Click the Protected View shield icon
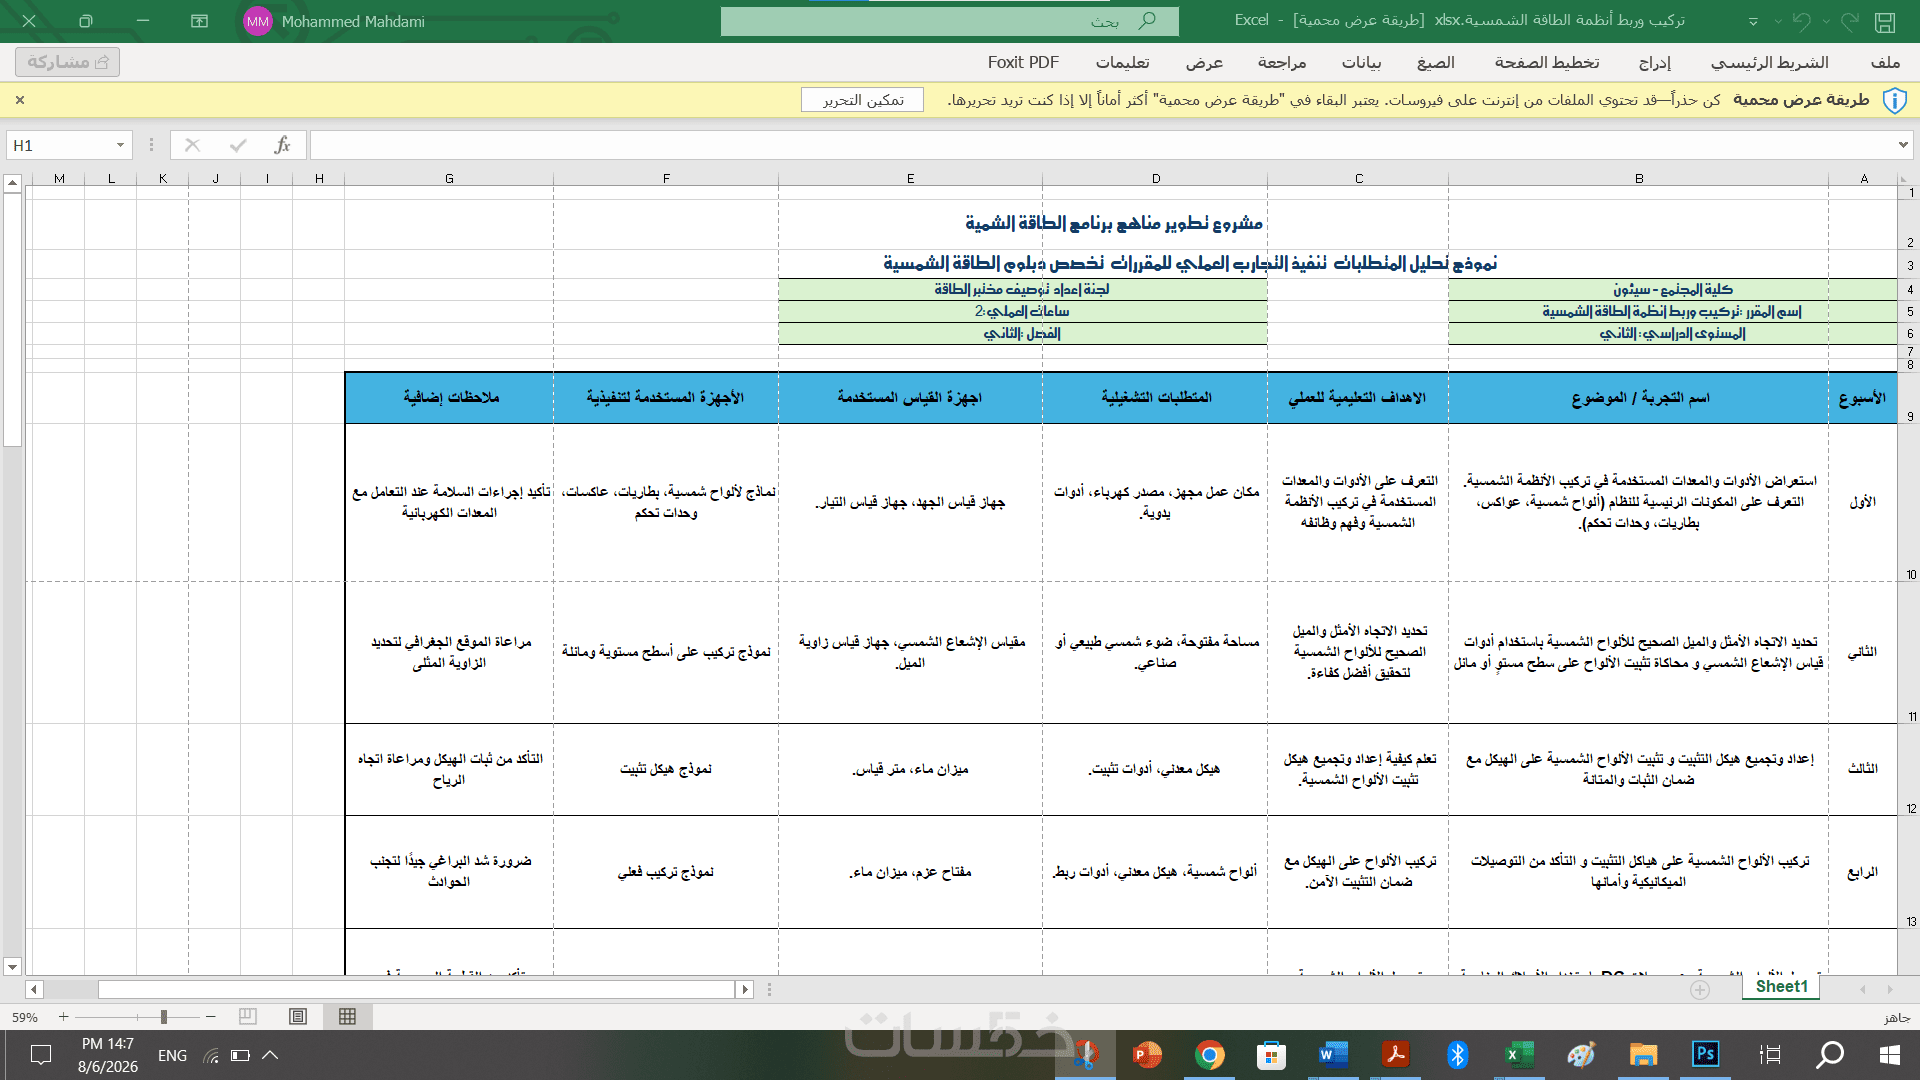The image size is (1920, 1080). pyautogui.click(x=1894, y=100)
